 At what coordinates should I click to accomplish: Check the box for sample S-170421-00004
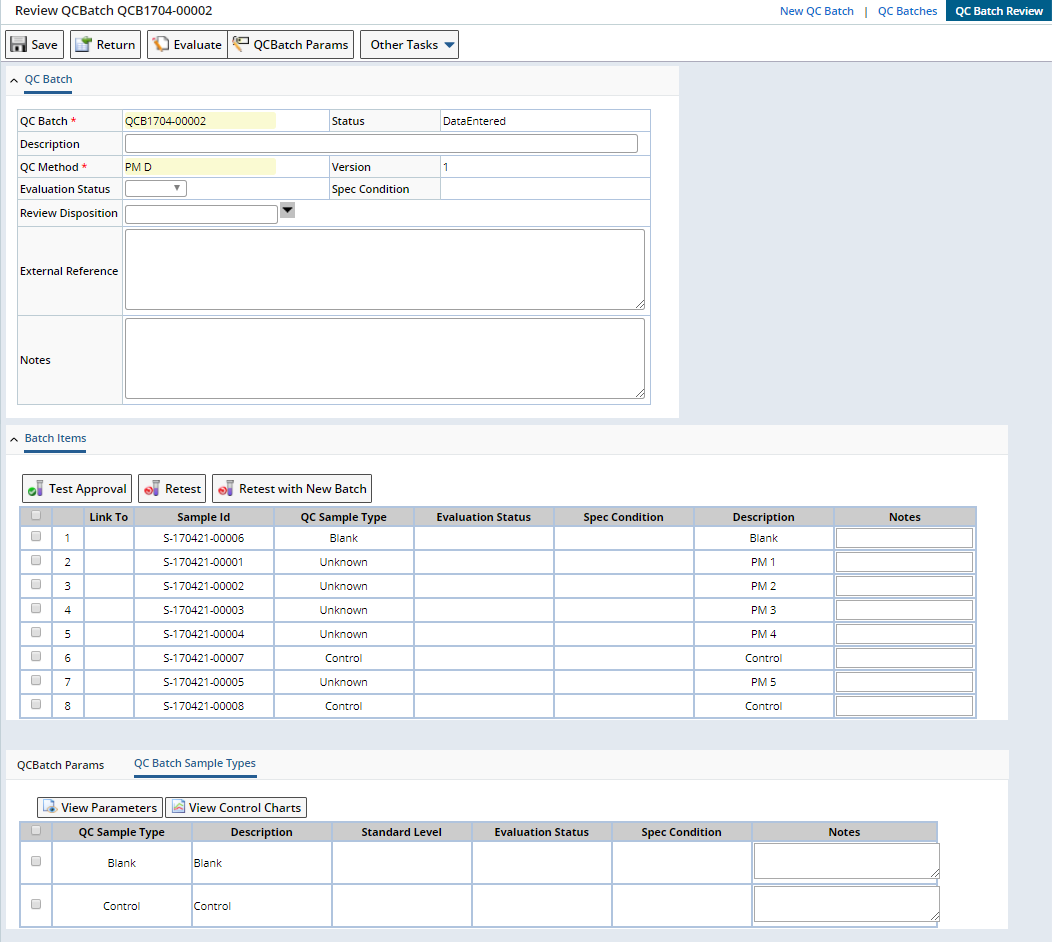[x=36, y=633]
